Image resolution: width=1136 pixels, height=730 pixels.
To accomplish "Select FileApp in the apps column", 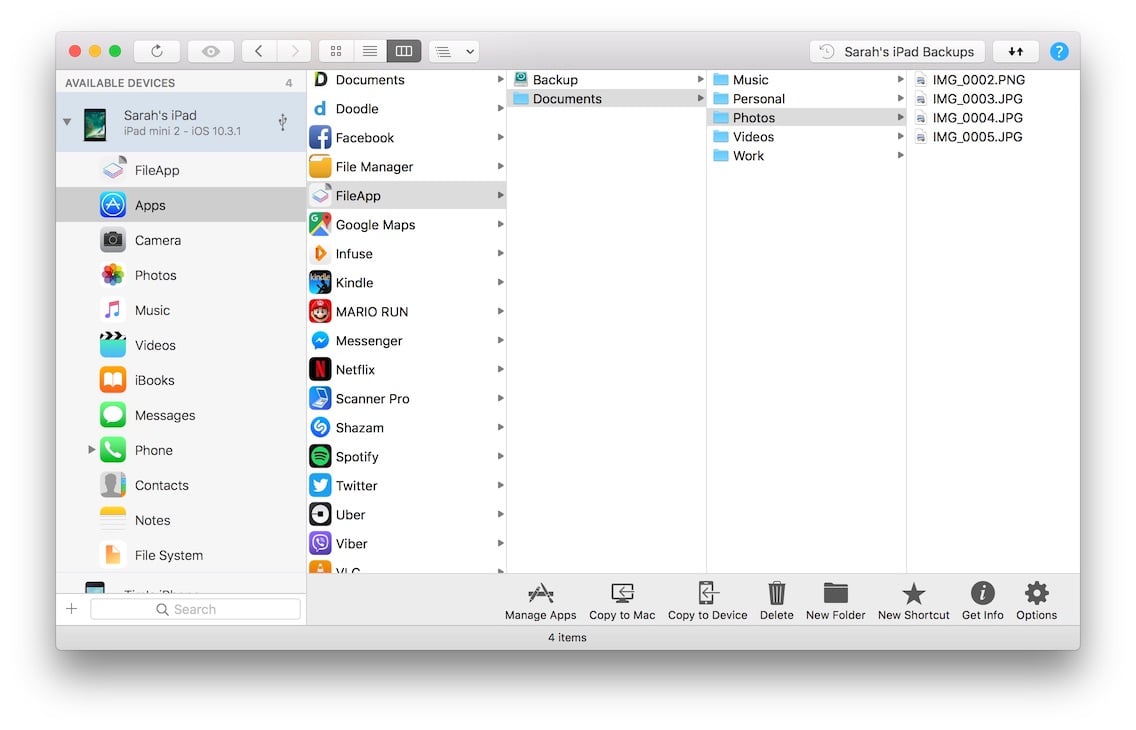I will [406, 196].
